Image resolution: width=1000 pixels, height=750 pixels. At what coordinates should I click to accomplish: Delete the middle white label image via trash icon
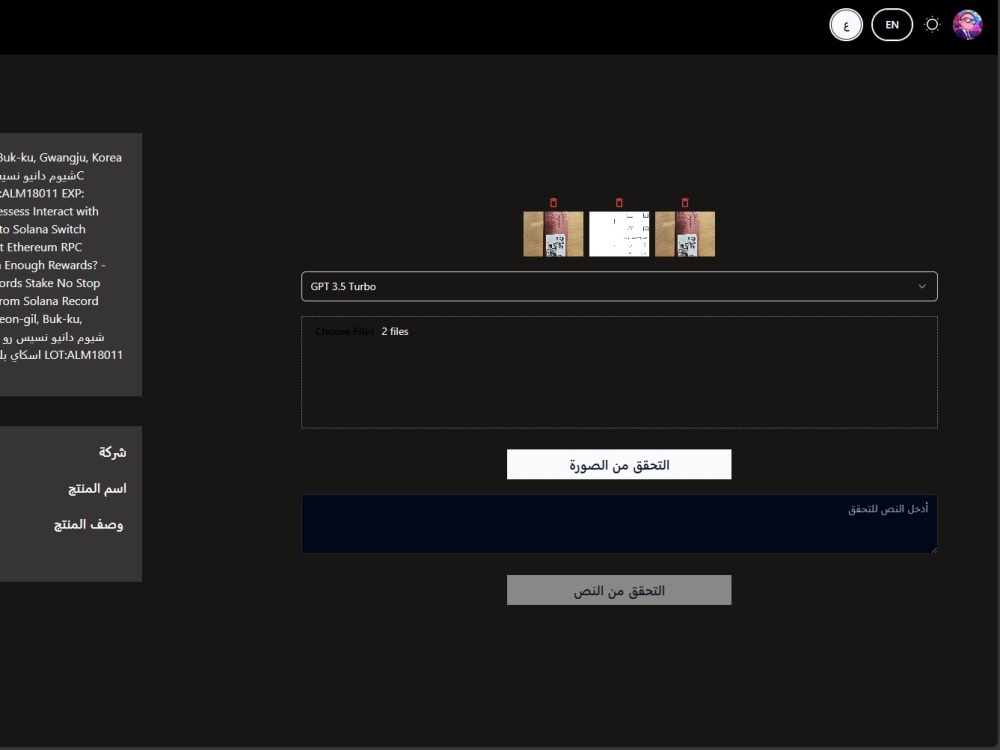pos(619,200)
